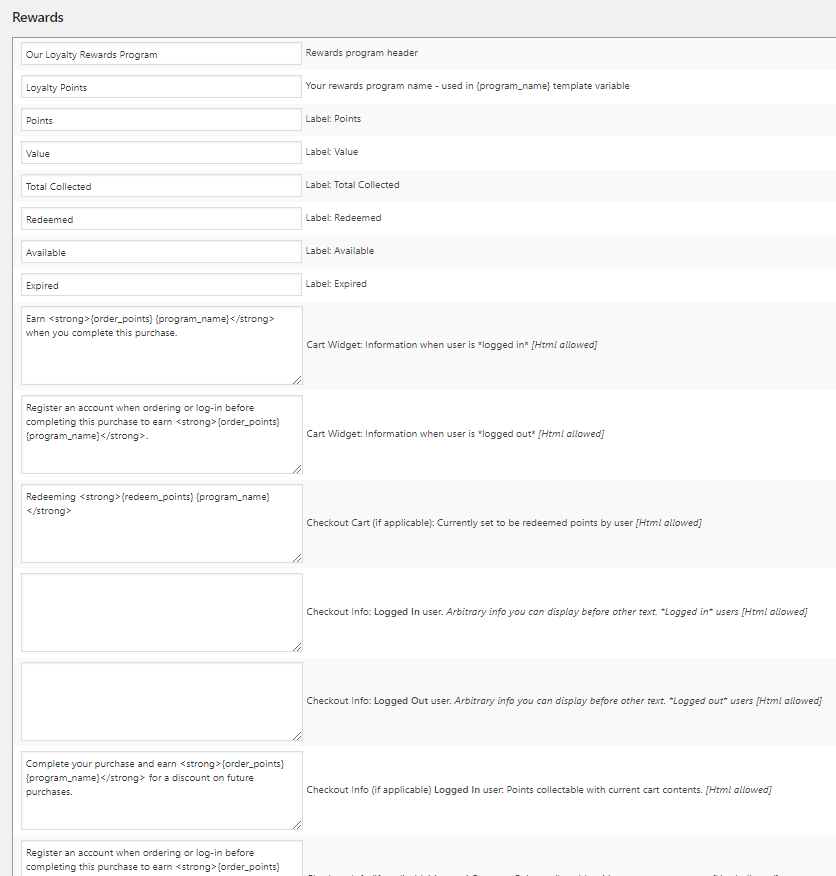The height and width of the screenshot is (876, 836).
Task: Click the empty Checkout Info Logged In textarea
Action: point(162,612)
